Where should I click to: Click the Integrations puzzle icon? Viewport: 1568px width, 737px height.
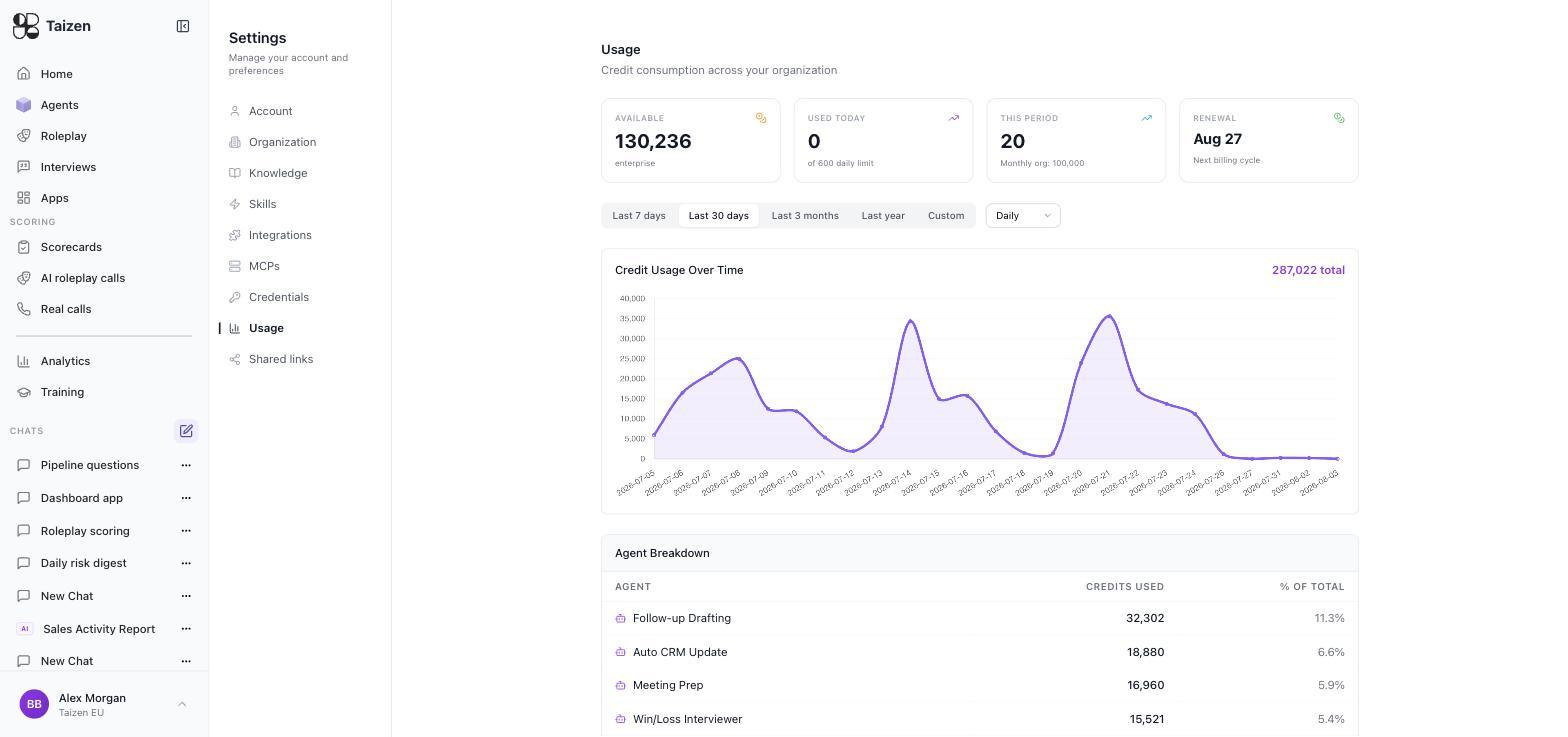coord(235,235)
